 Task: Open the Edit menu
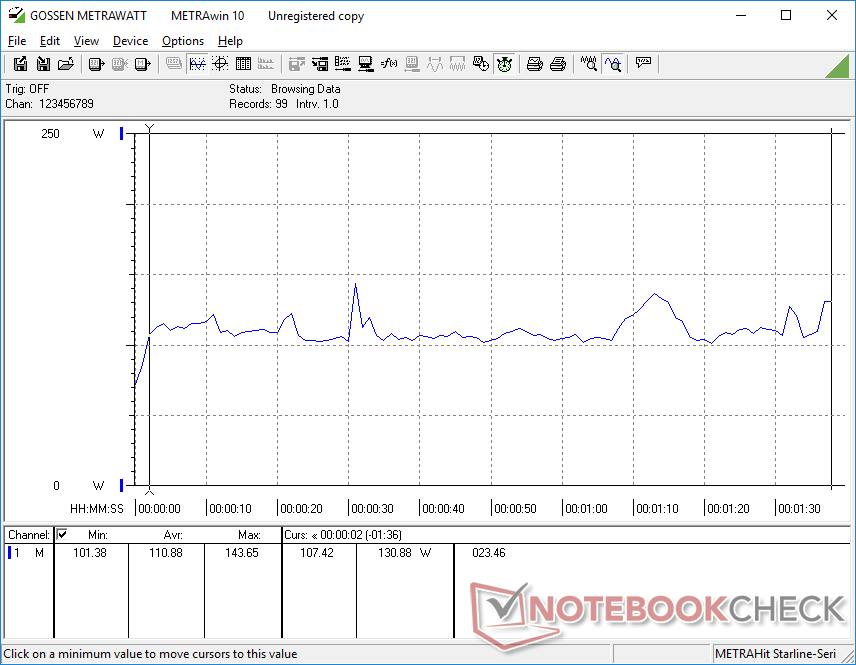click(x=50, y=41)
